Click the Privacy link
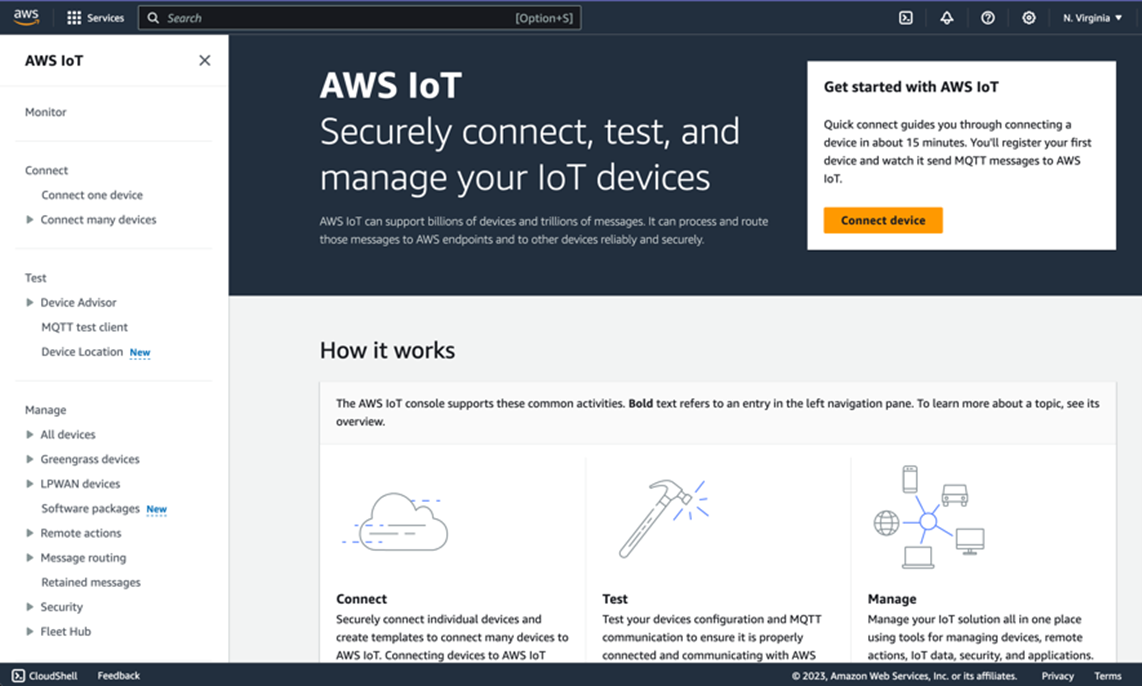 click(1057, 676)
